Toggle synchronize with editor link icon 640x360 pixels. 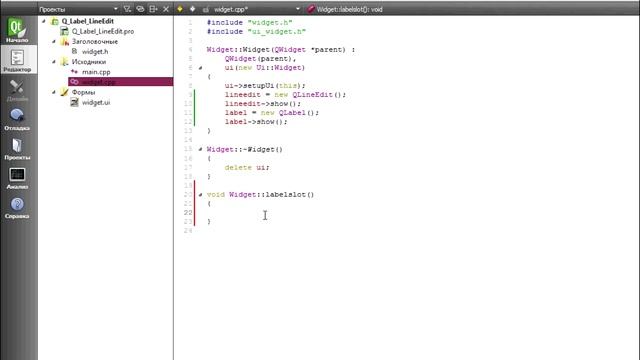[140, 9]
